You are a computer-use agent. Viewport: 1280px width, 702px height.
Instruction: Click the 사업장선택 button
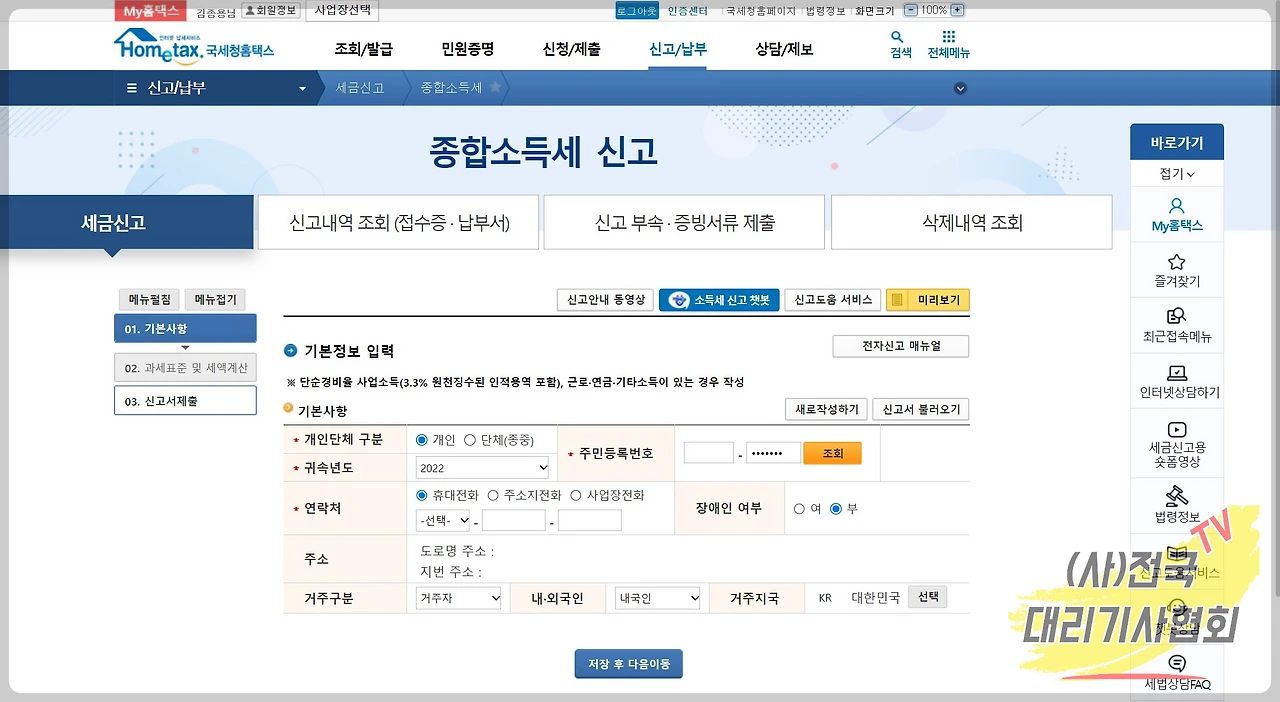(342, 10)
